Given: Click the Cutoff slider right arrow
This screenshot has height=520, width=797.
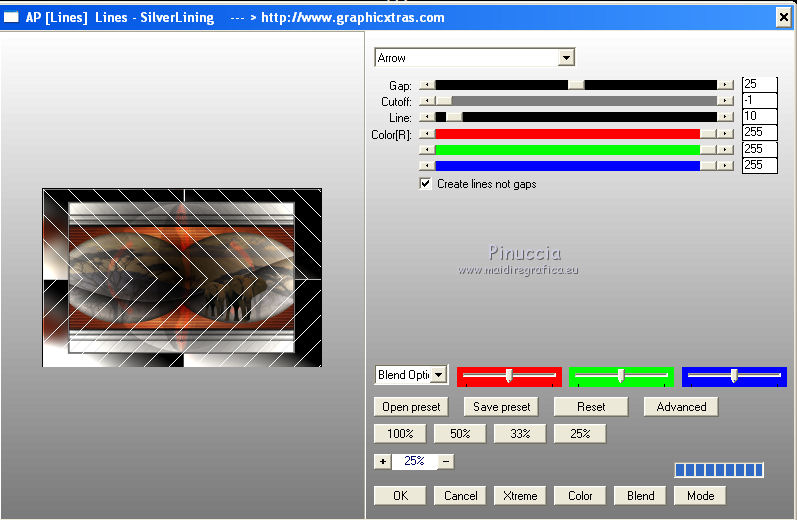Looking at the screenshot, I should point(725,101).
